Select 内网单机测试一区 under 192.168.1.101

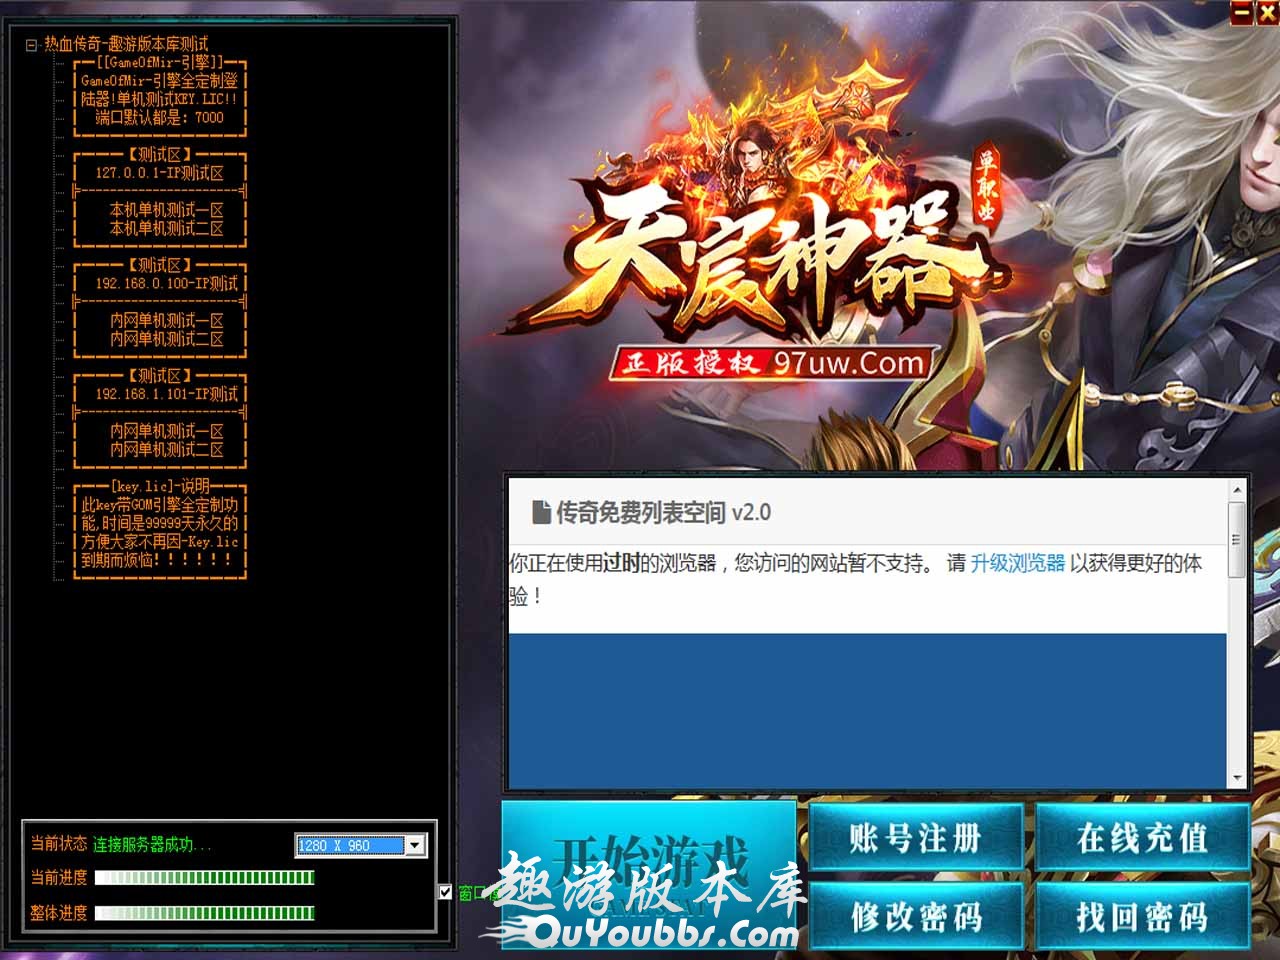pos(167,431)
